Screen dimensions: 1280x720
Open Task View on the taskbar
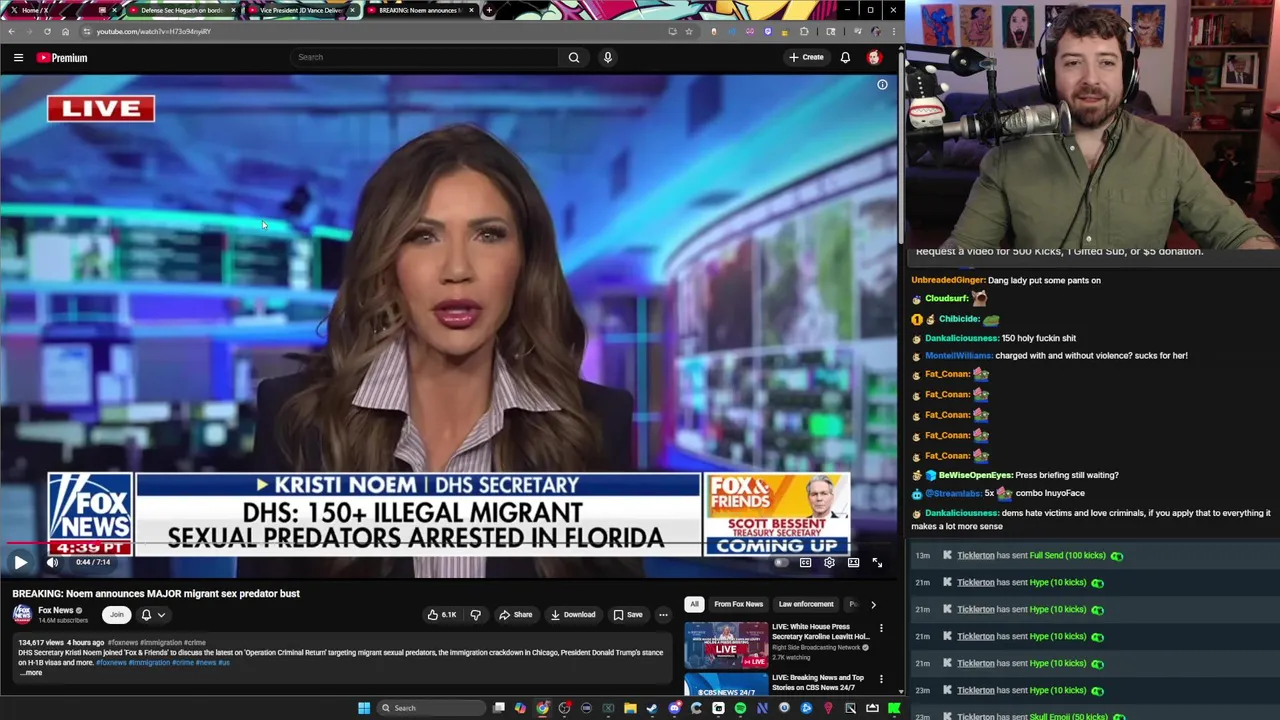coord(499,708)
